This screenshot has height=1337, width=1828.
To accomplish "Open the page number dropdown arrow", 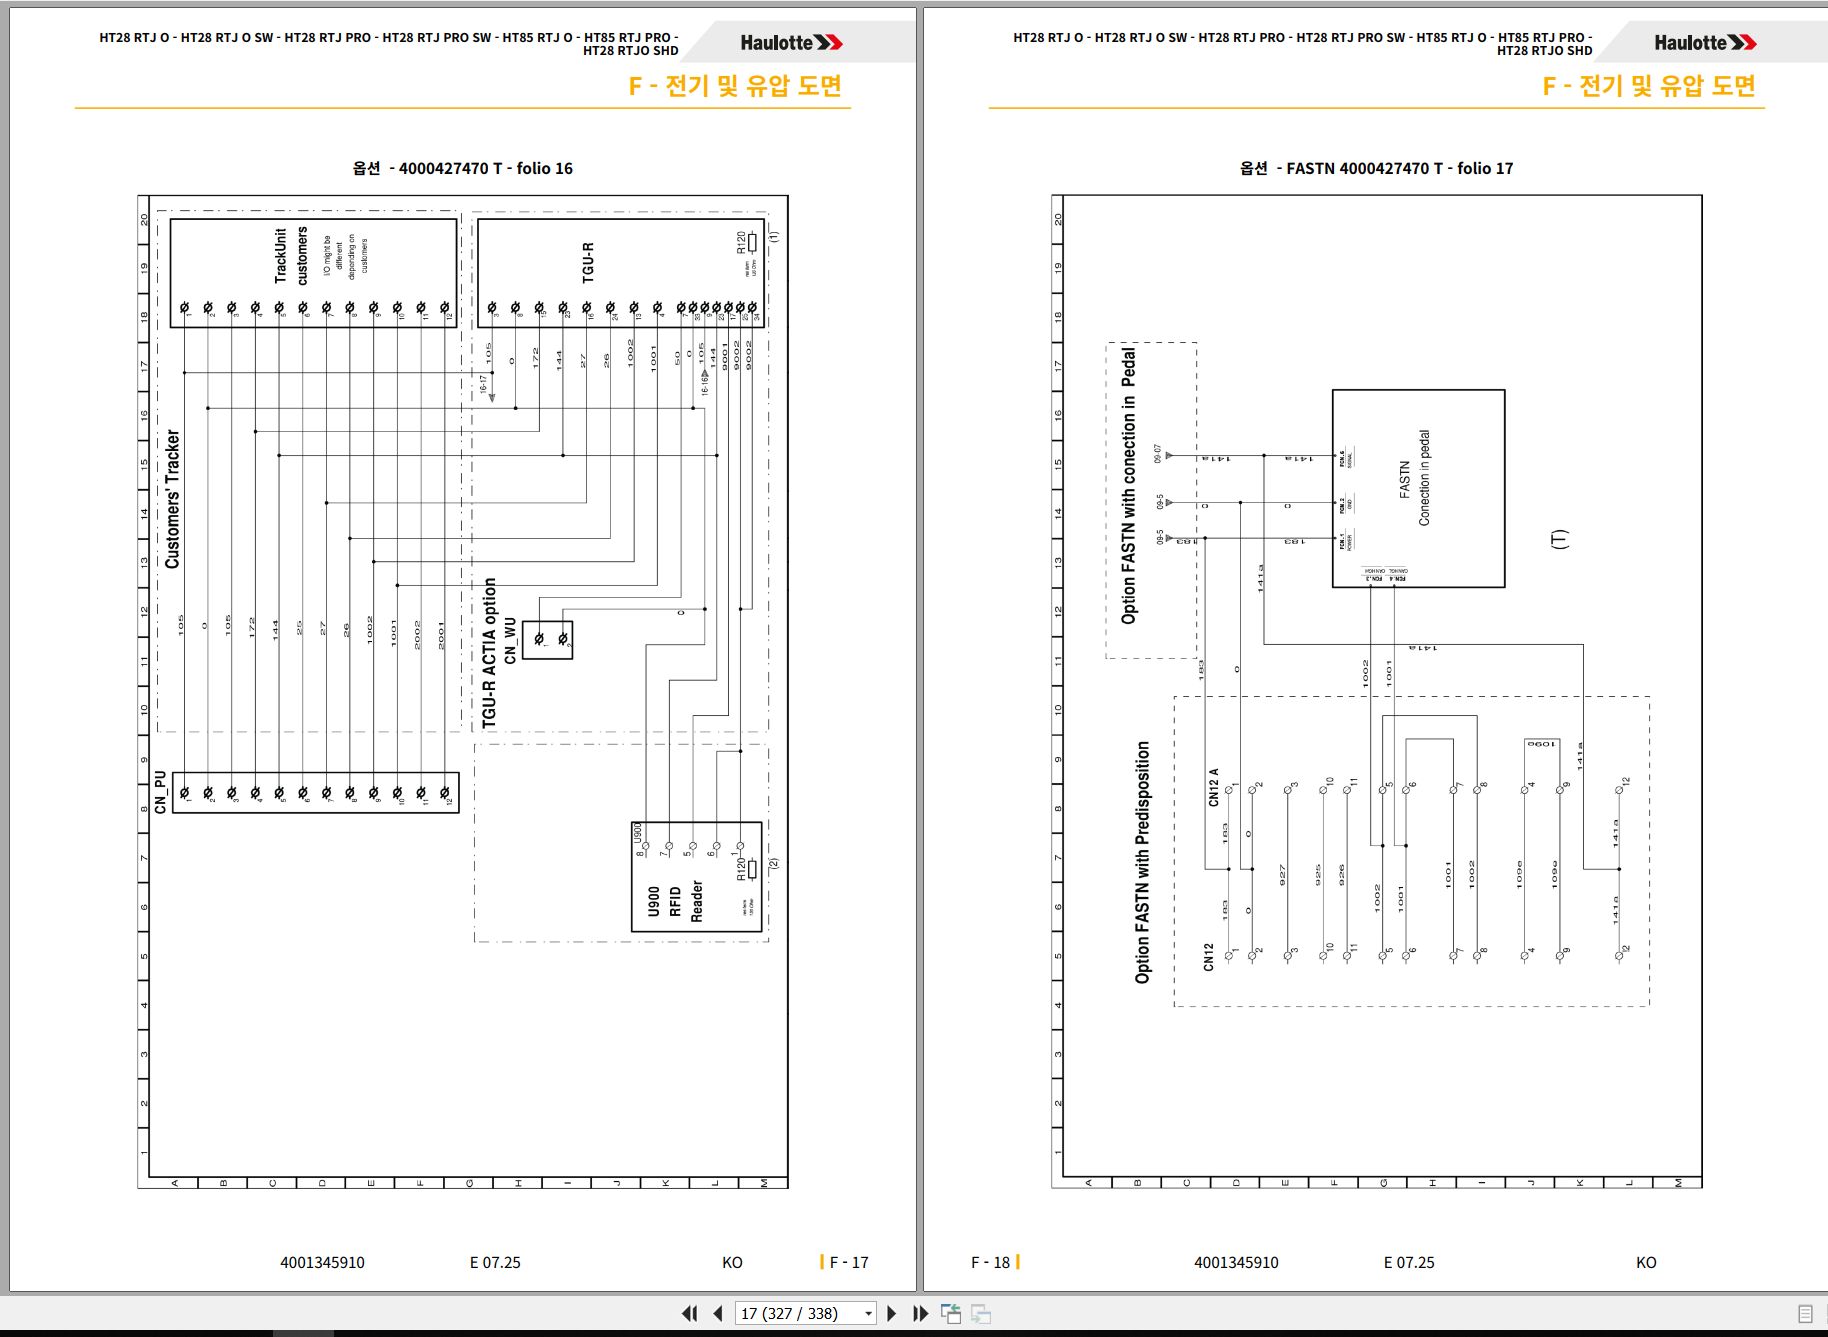I will 868,1314.
